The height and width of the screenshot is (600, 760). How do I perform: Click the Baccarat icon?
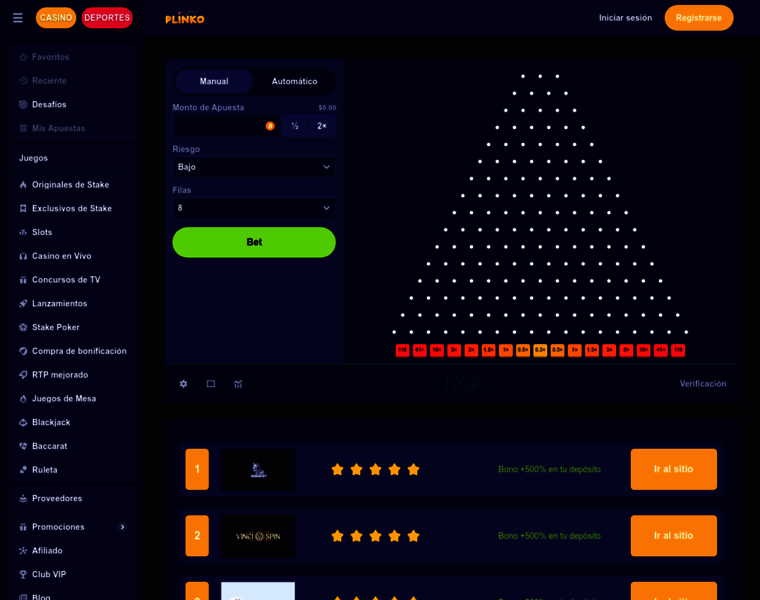click(x=23, y=446)
